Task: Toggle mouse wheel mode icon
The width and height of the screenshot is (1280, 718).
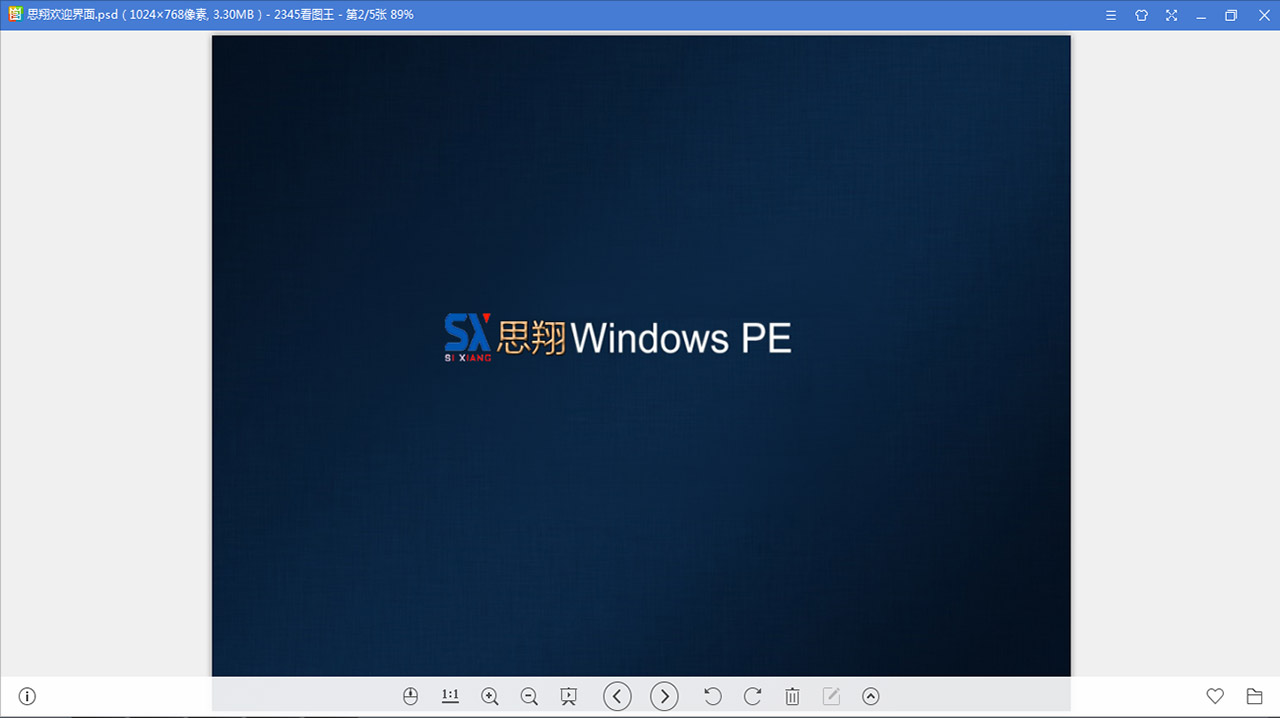Action: 410,696
